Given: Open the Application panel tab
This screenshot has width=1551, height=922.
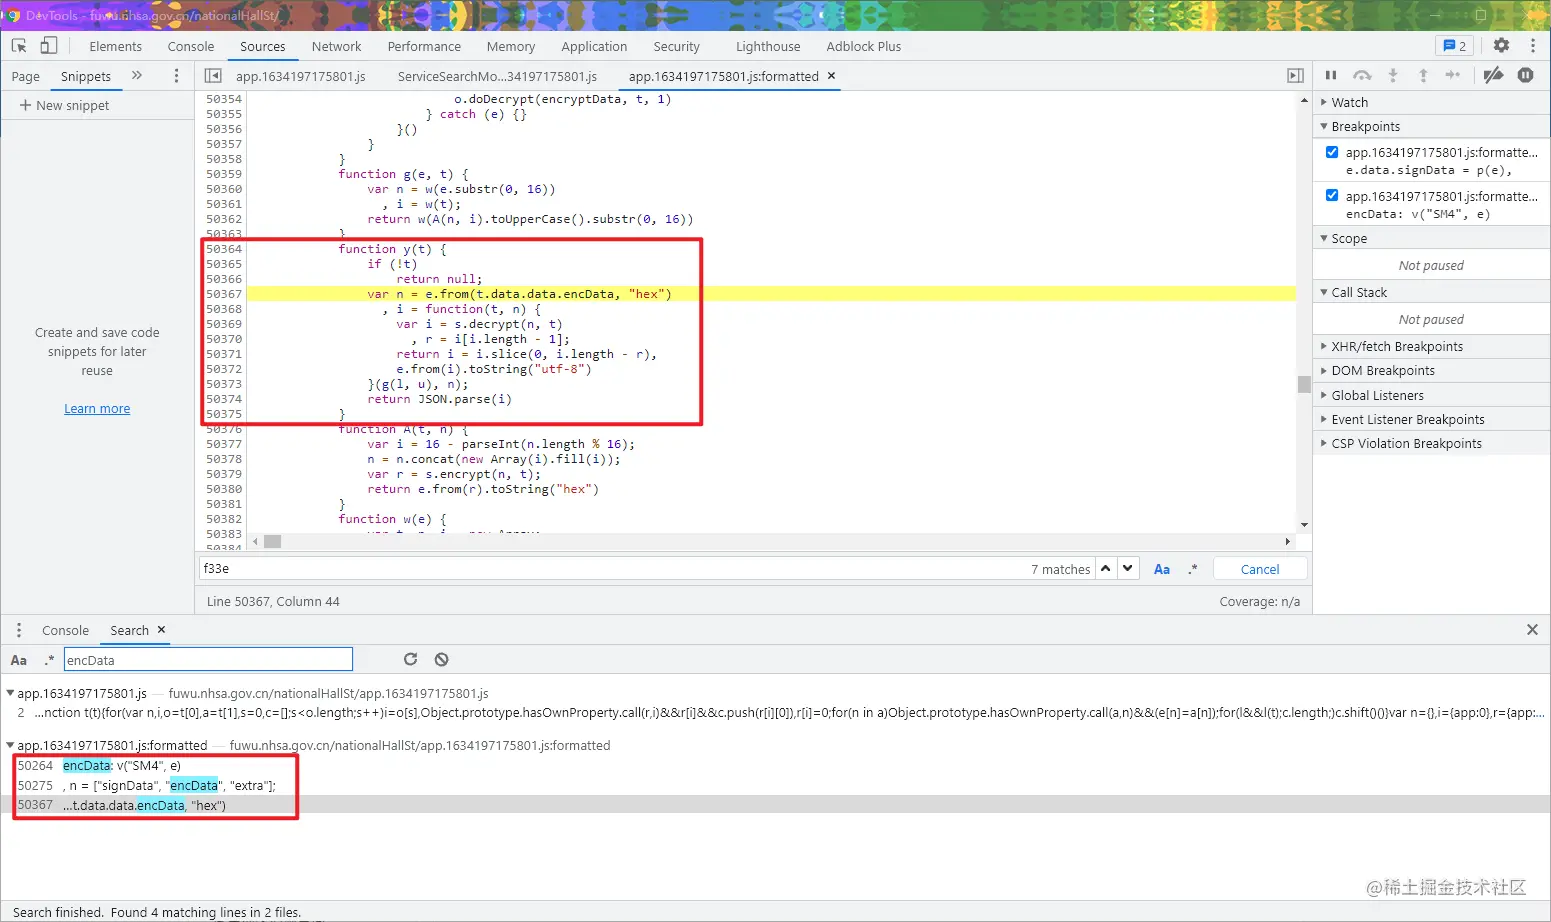Looking at the screenshot, I should pyautogui.click(x=594, y=46).
